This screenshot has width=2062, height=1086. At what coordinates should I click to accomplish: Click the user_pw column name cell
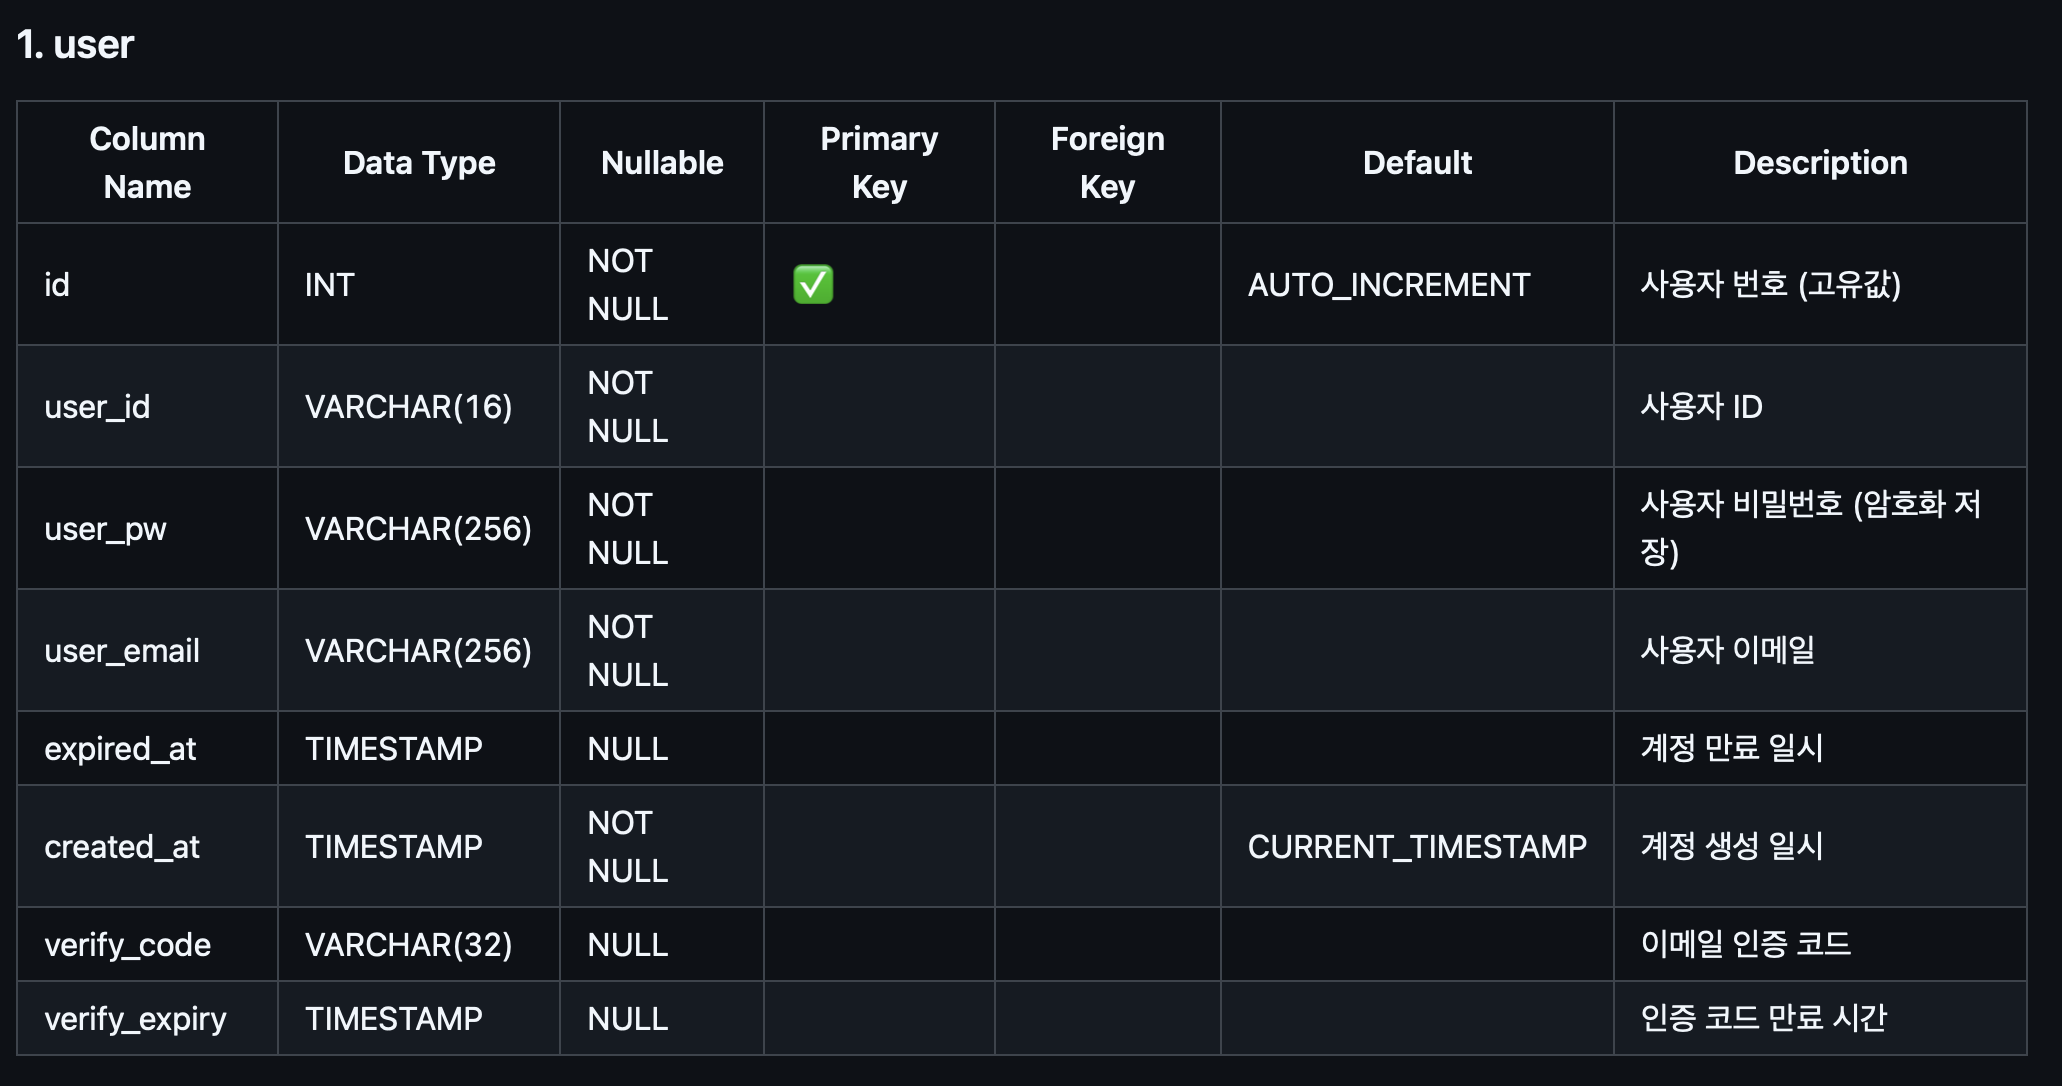coord(105,529)
